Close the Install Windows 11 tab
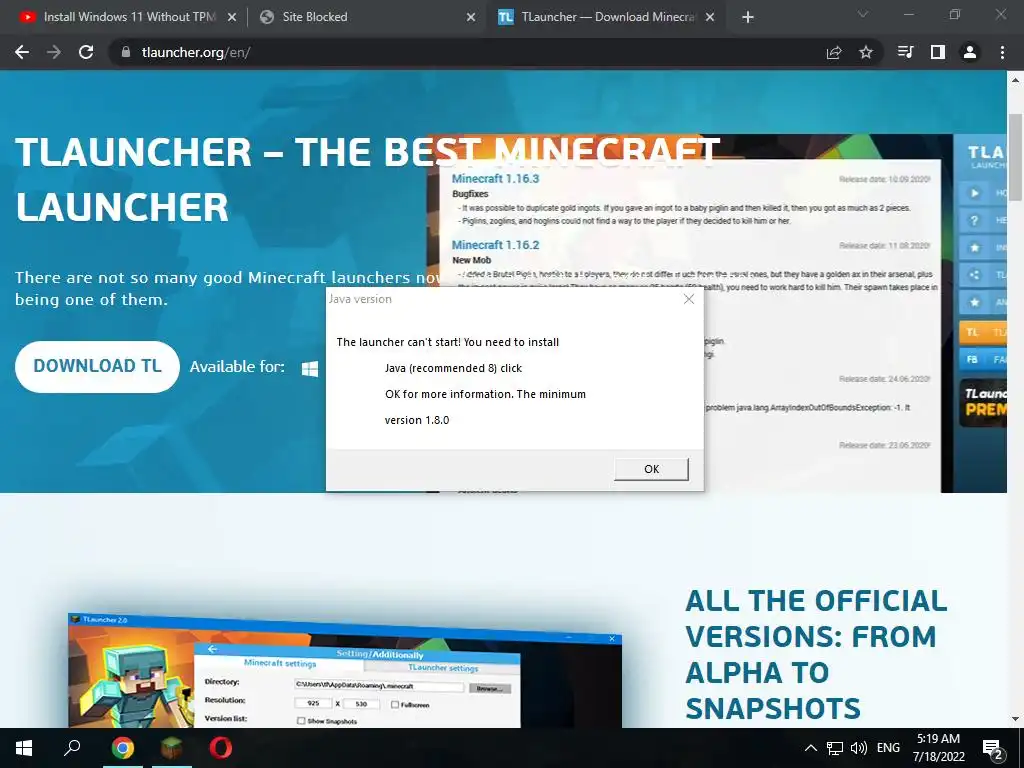 pos(232,18)
